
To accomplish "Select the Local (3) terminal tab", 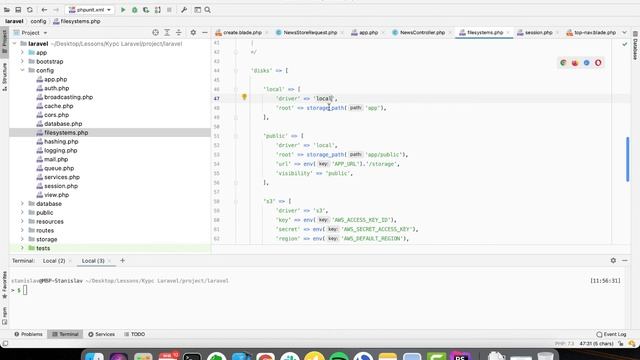I will point(93,261).
